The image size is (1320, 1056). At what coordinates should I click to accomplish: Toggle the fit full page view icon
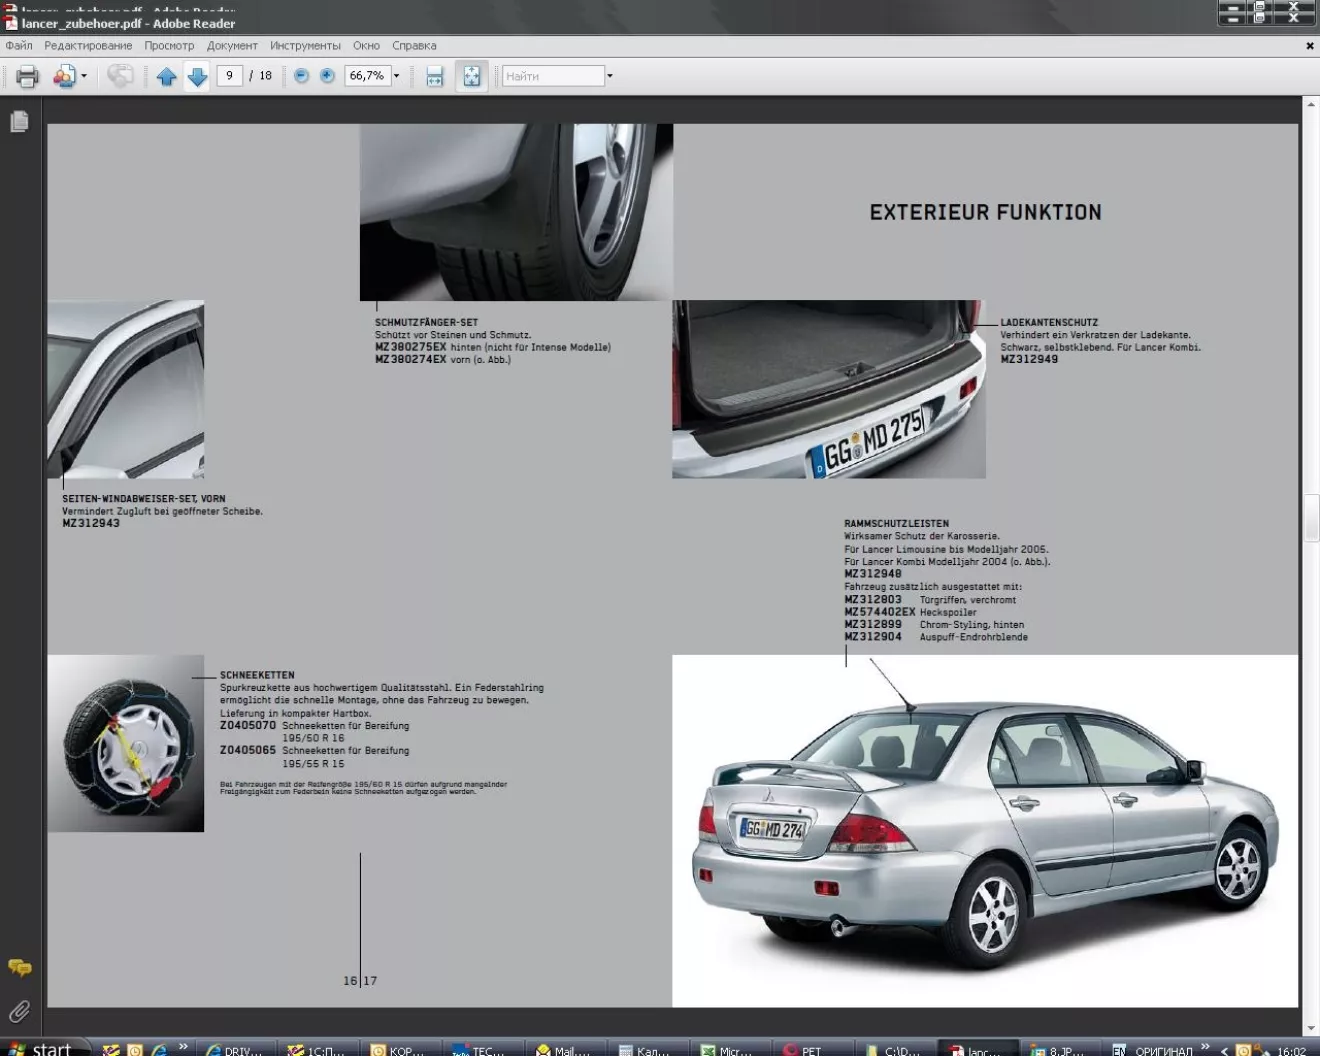(471, 76)
